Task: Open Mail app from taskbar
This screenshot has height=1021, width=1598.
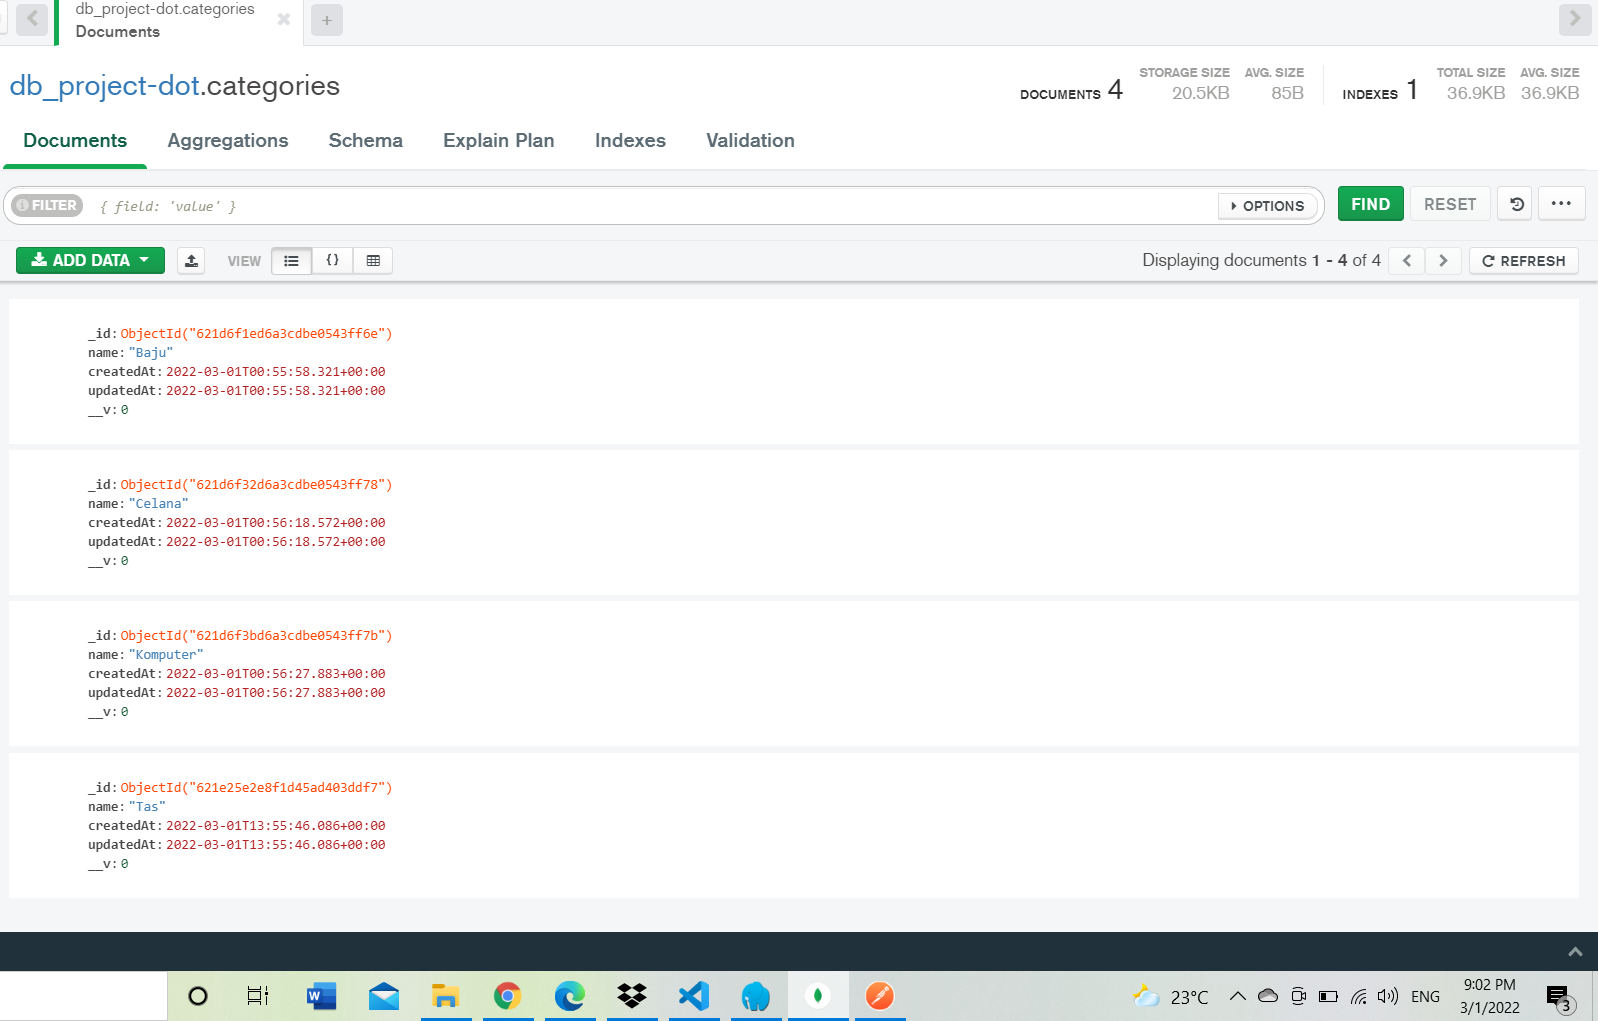Action: click(384, 996)
